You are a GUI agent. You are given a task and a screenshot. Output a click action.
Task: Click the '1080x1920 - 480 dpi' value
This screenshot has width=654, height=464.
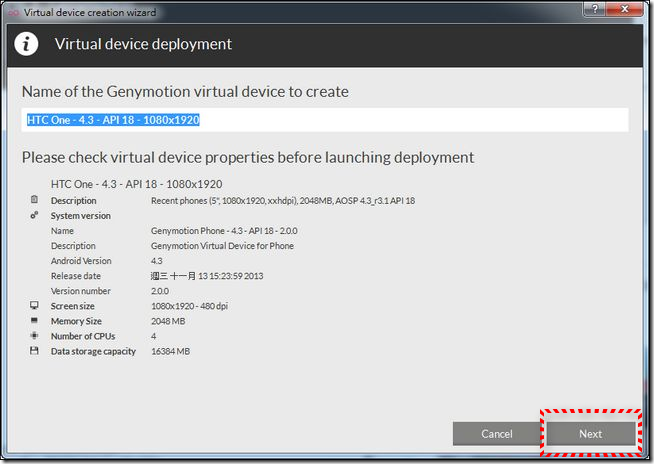point(189,306)
